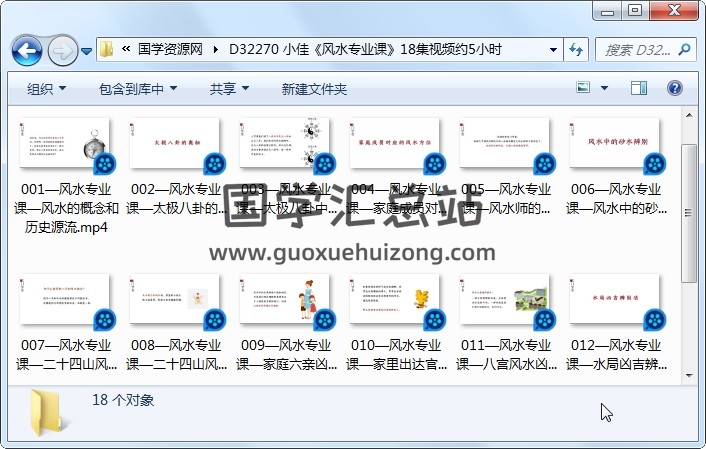The image size is (706, 449).
Task: Open the 共享 menu
Action: tap(229, 89)
